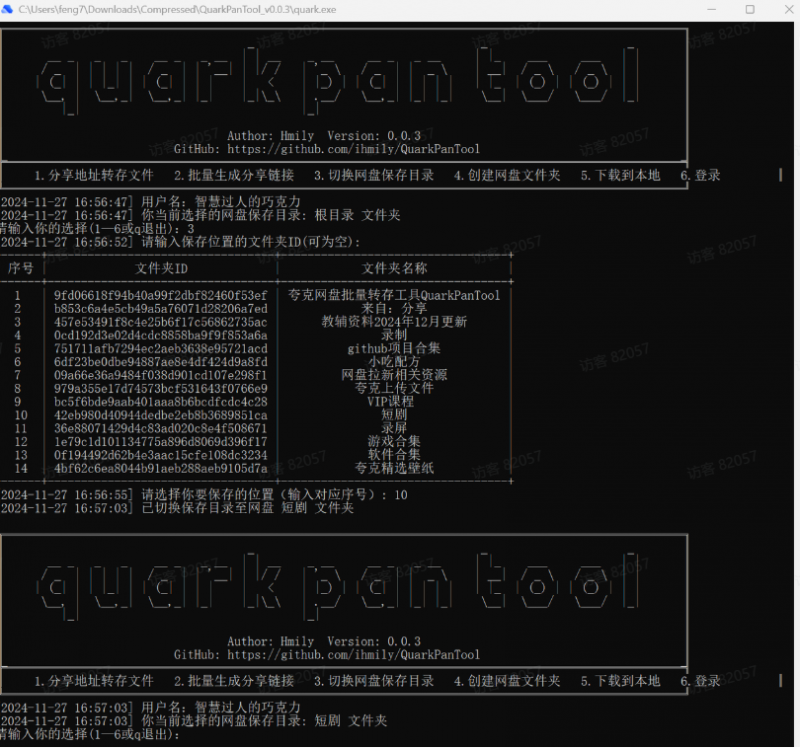
Task: Click folder ID 36e88071429d4c83ad020c8e4f508671
Action: 161,428
